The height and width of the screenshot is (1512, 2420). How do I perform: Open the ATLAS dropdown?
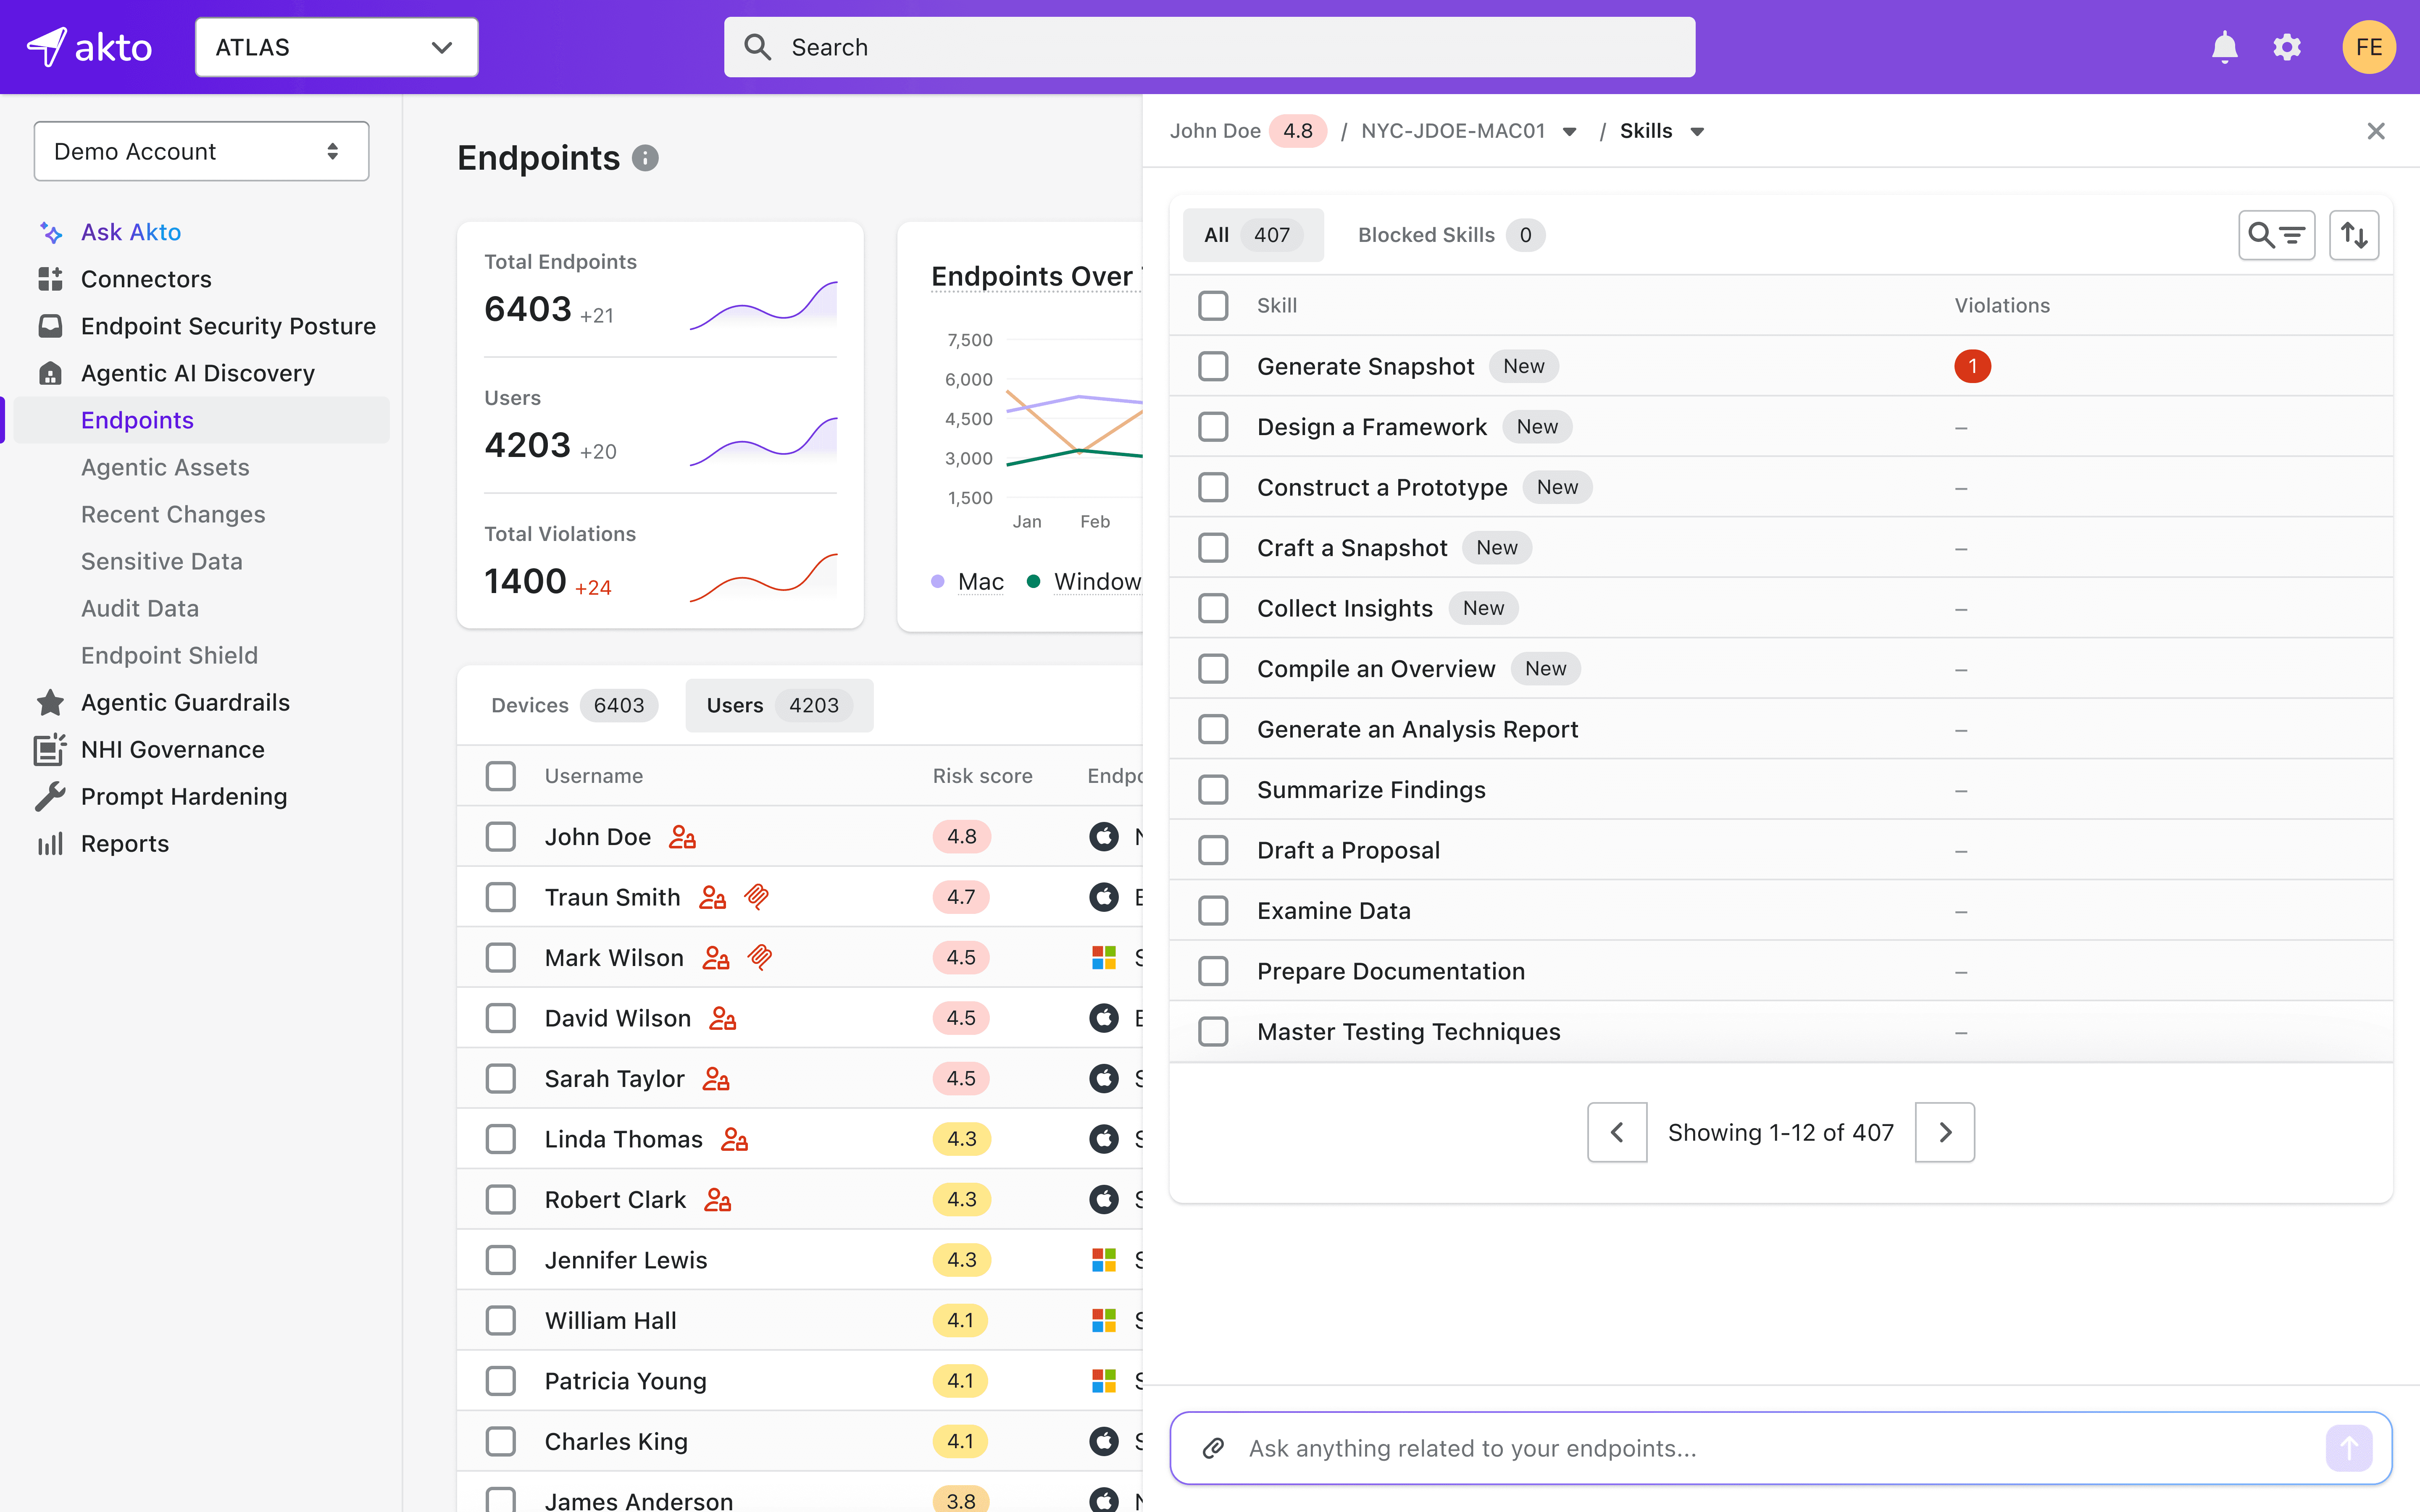click(x=337, y=47)
